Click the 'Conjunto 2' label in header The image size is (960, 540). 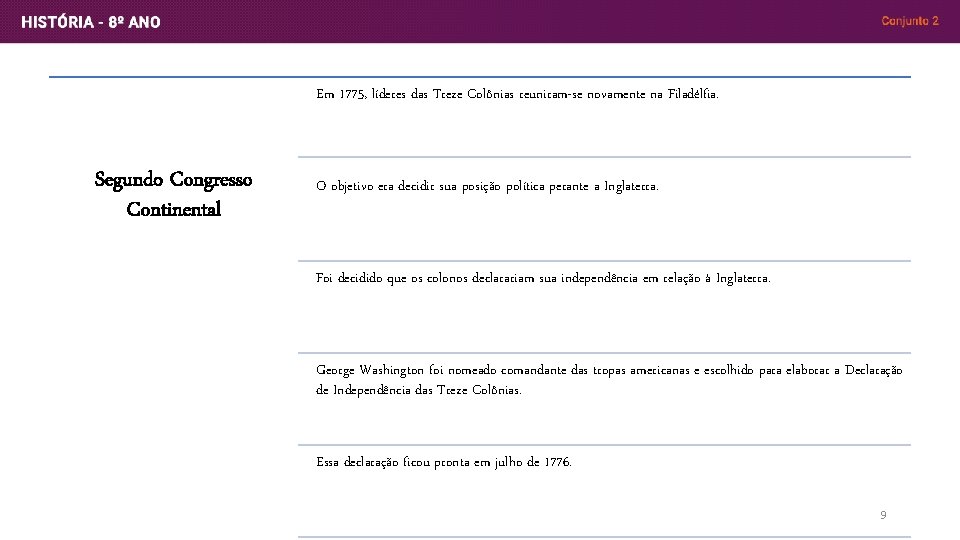point(910,21)
